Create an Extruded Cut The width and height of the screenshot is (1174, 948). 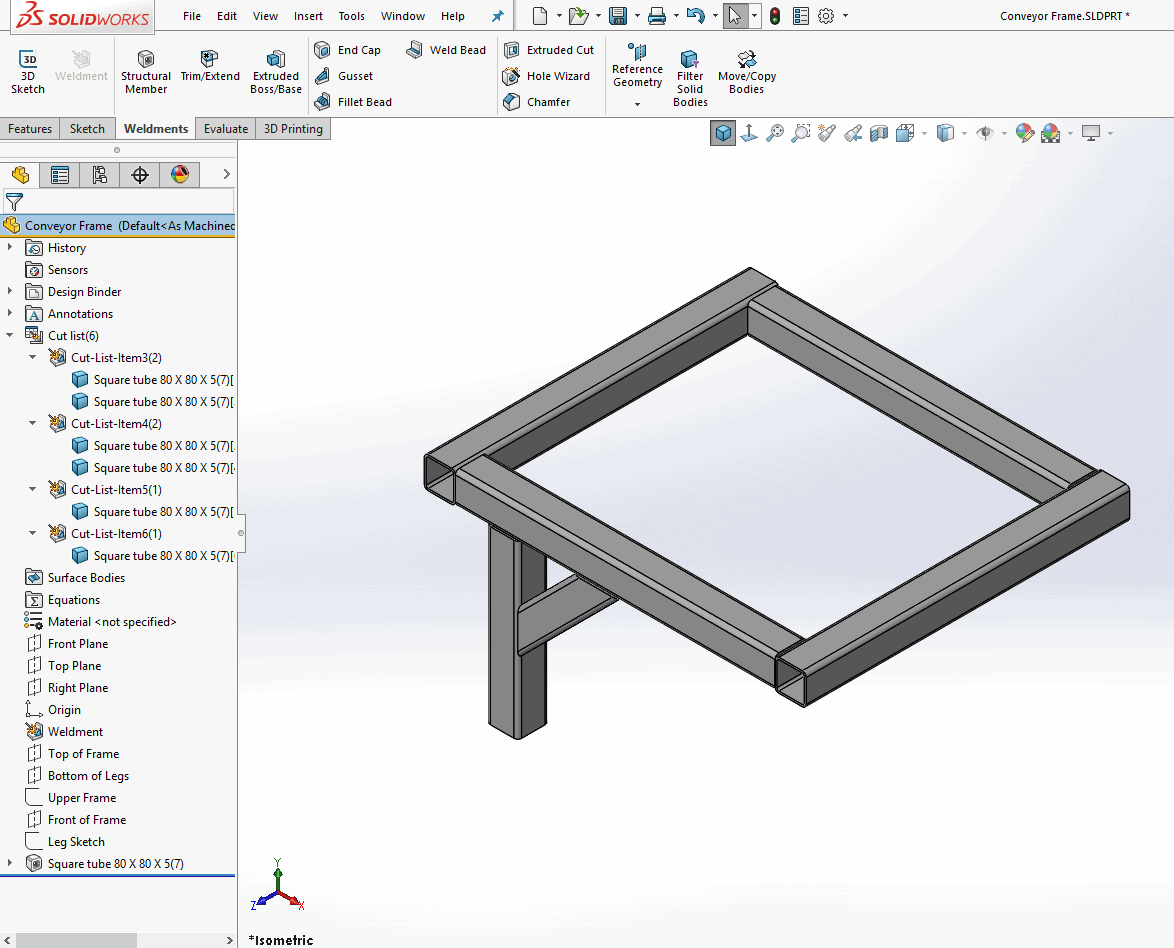tap(549, 50)
